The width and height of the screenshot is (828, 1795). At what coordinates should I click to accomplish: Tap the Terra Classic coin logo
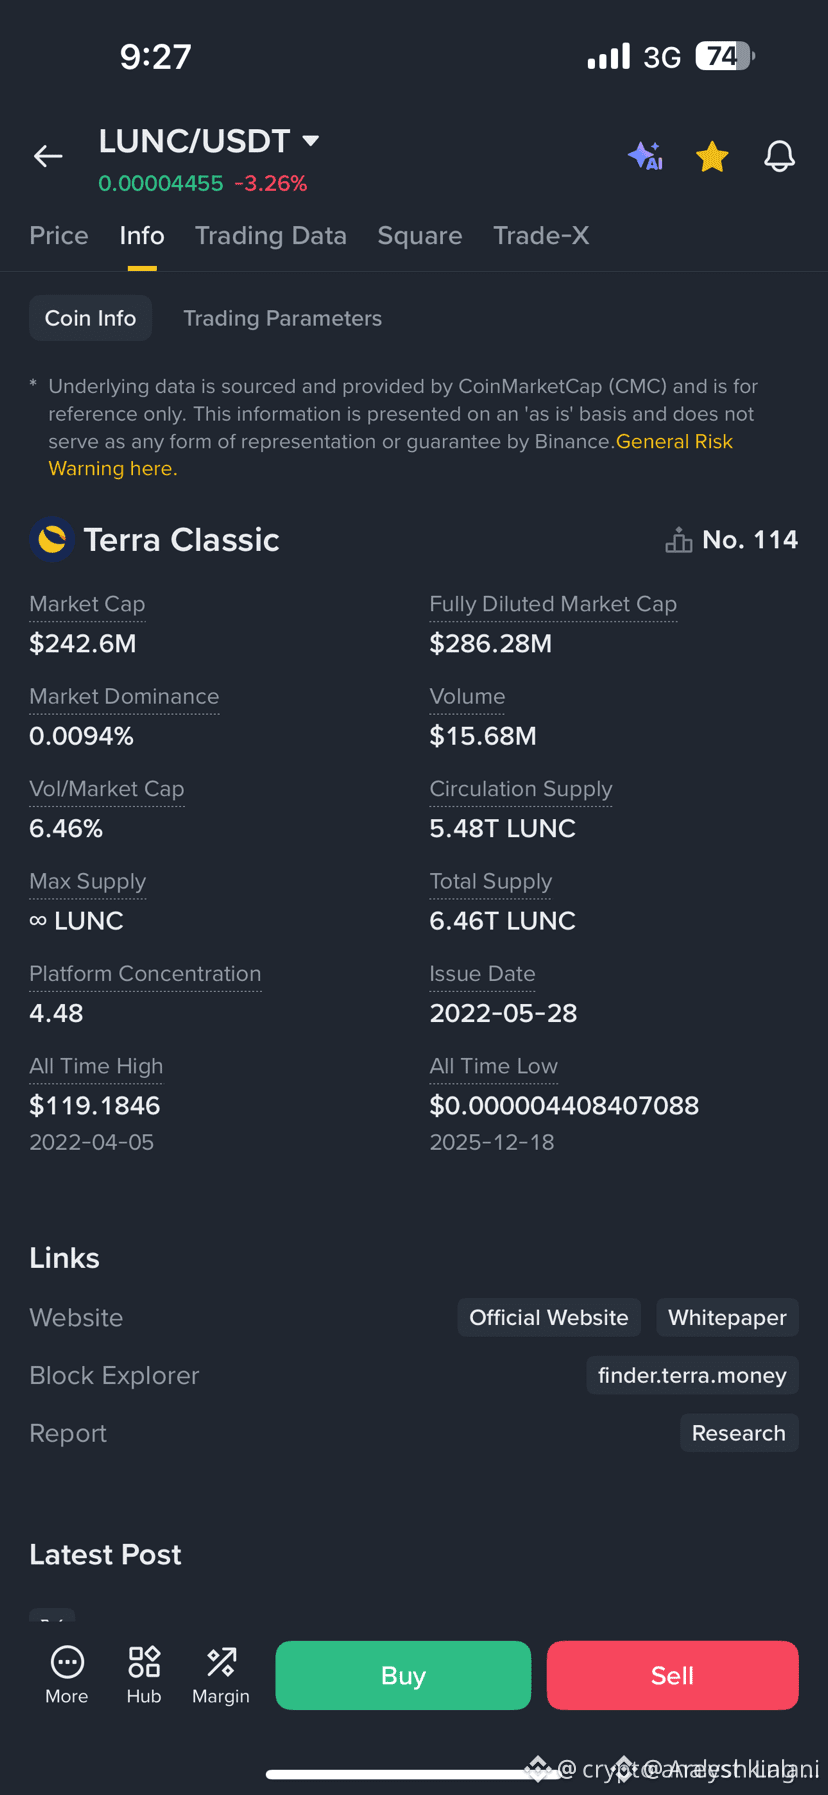coord(52,540)
